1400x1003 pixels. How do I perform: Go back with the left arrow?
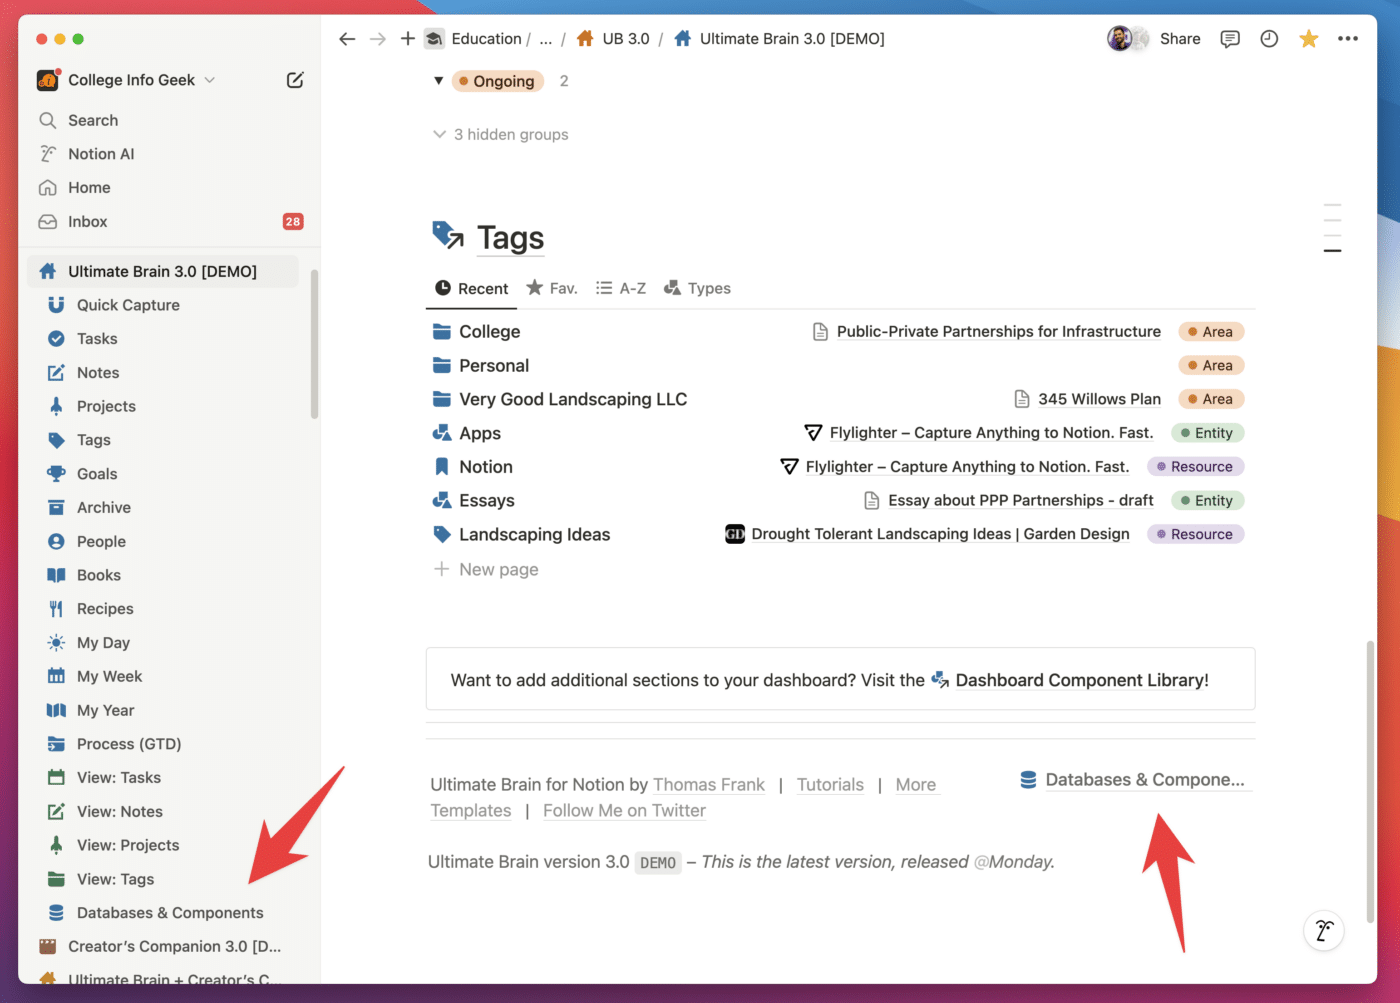tap(347, 39)
